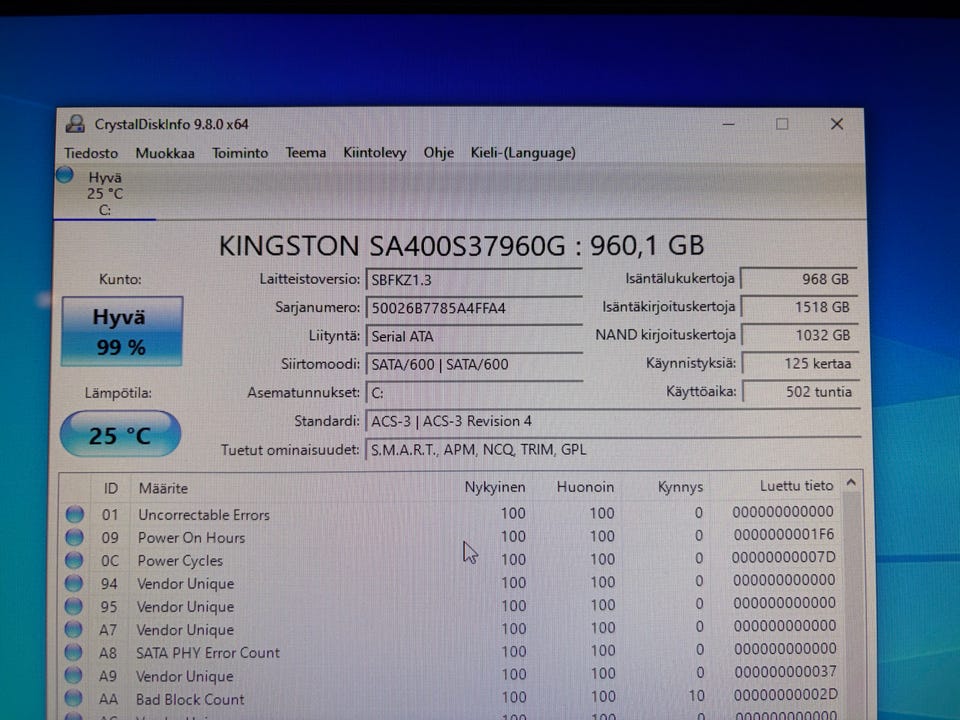
Task: Click the KINGSTON SA400S37960G drive title
Action: coord(461,246)
